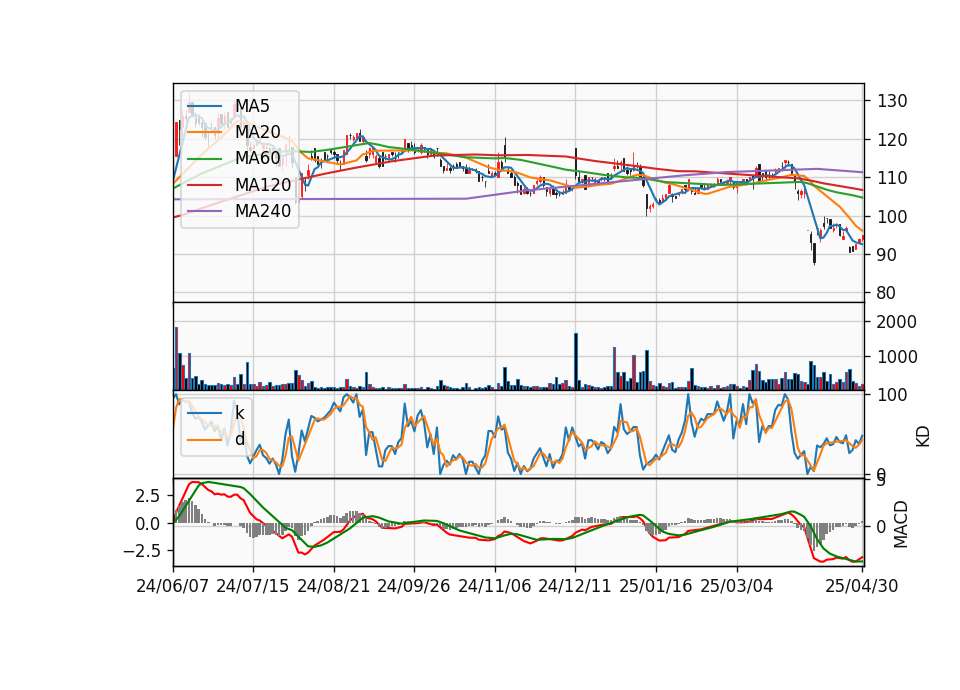Click the MACD axis title
Image resolution: width=960 pixels, height=690 pixels.
click(x=901, y=525)
